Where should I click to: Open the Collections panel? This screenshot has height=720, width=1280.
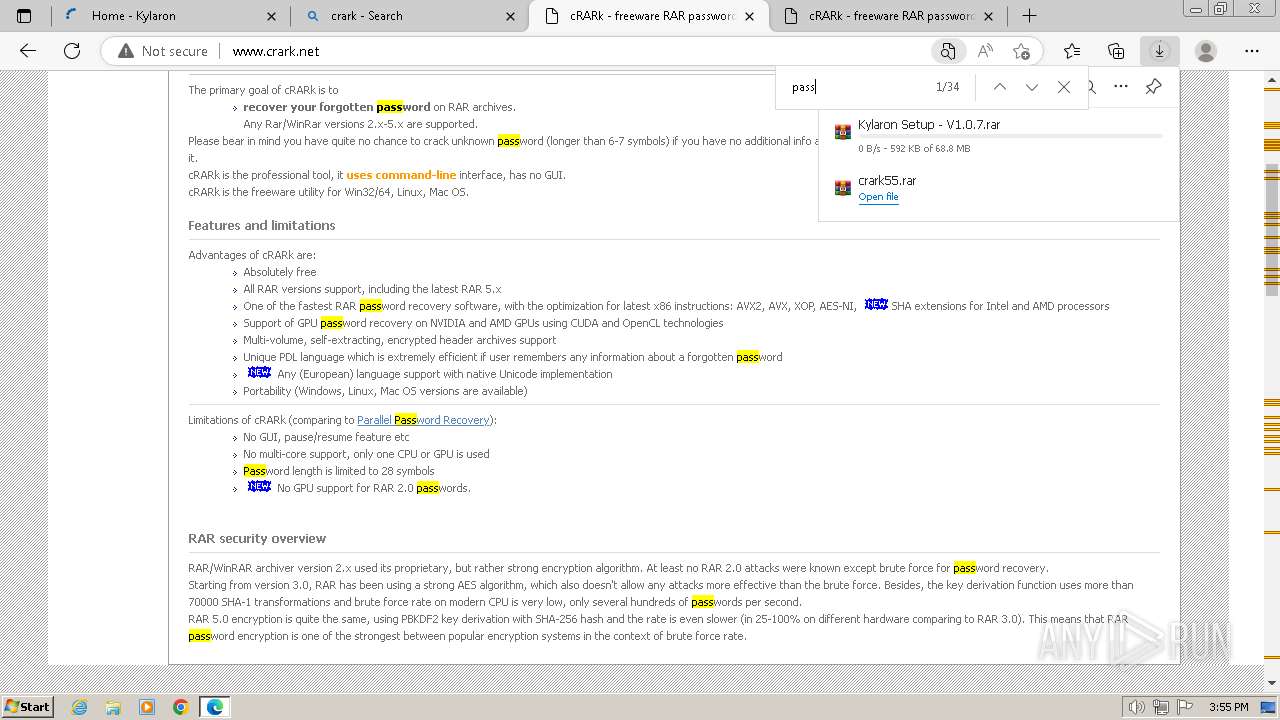click(x=1116, y=51)
